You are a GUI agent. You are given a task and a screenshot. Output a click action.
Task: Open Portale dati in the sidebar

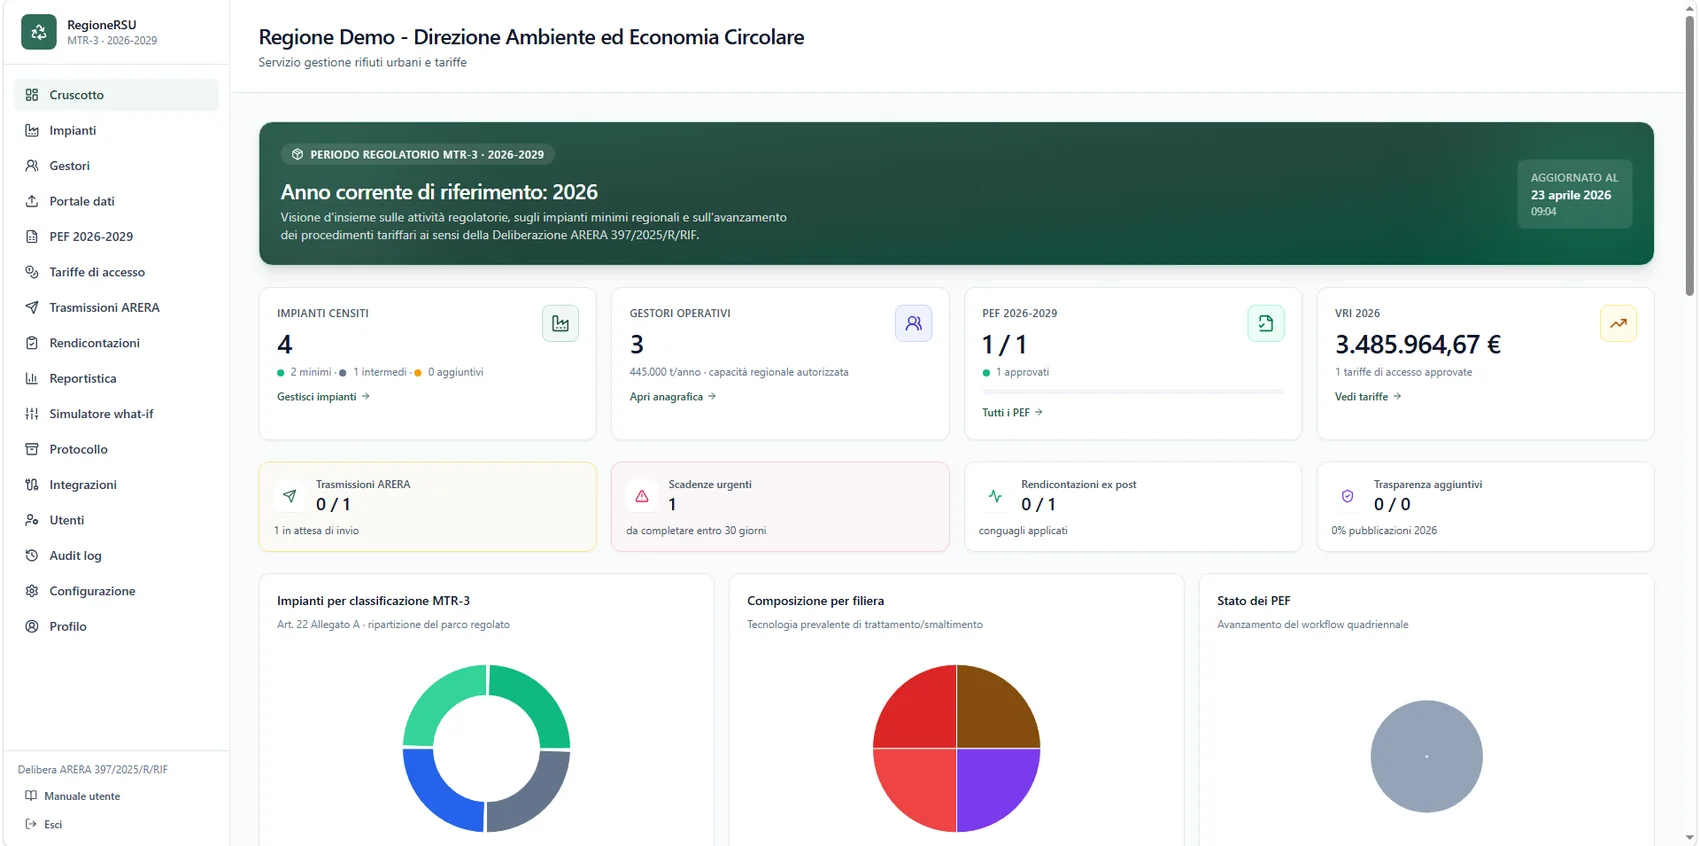pyautogui.click(x=116, y=201)
